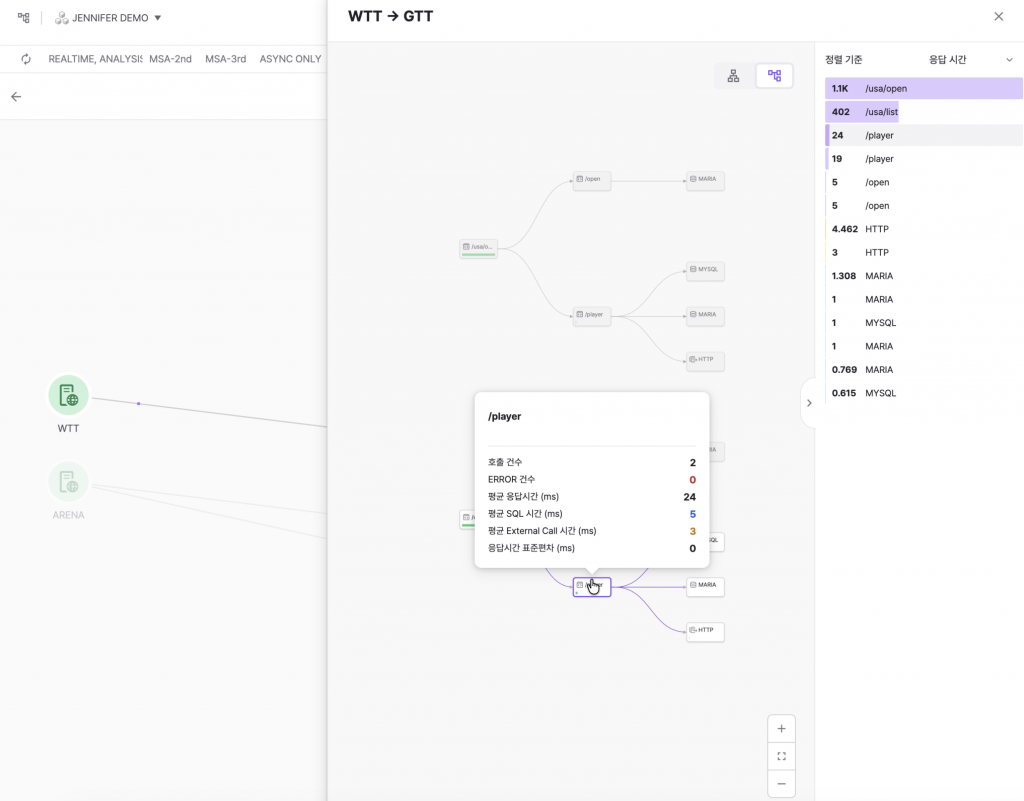The image size is (1024, 801).
Task: Zoom in with the plus button
Action: click(x=781, y=729)
